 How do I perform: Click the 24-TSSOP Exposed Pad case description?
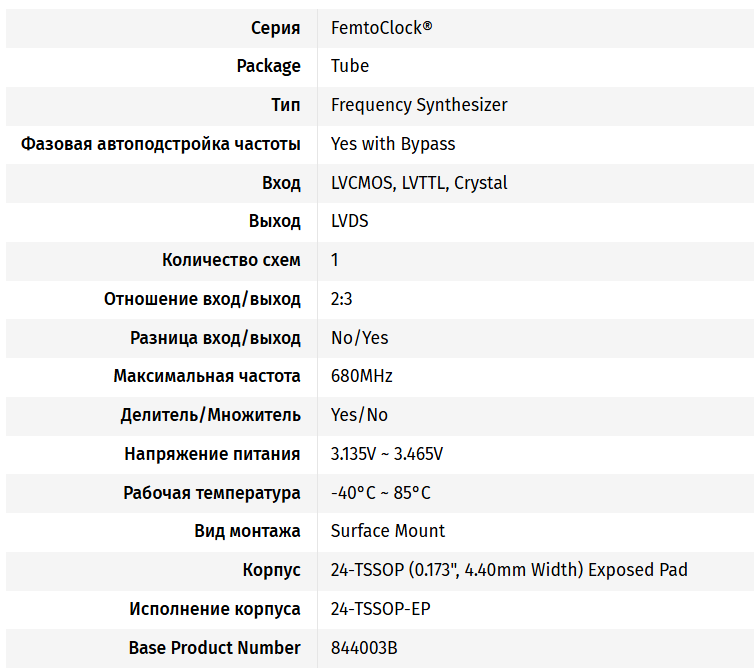509,570
